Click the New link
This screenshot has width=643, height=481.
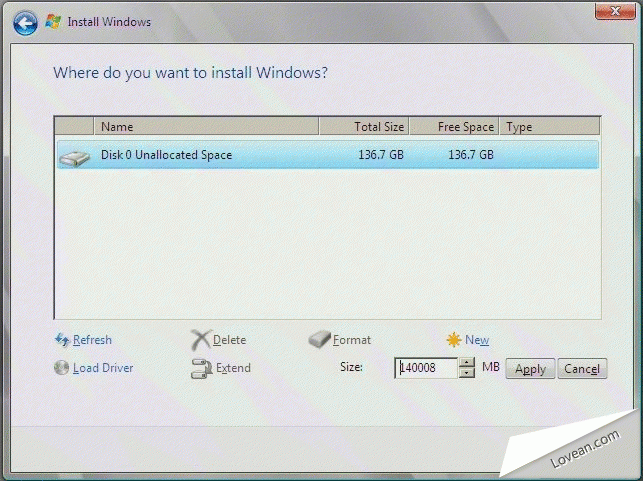477,340
